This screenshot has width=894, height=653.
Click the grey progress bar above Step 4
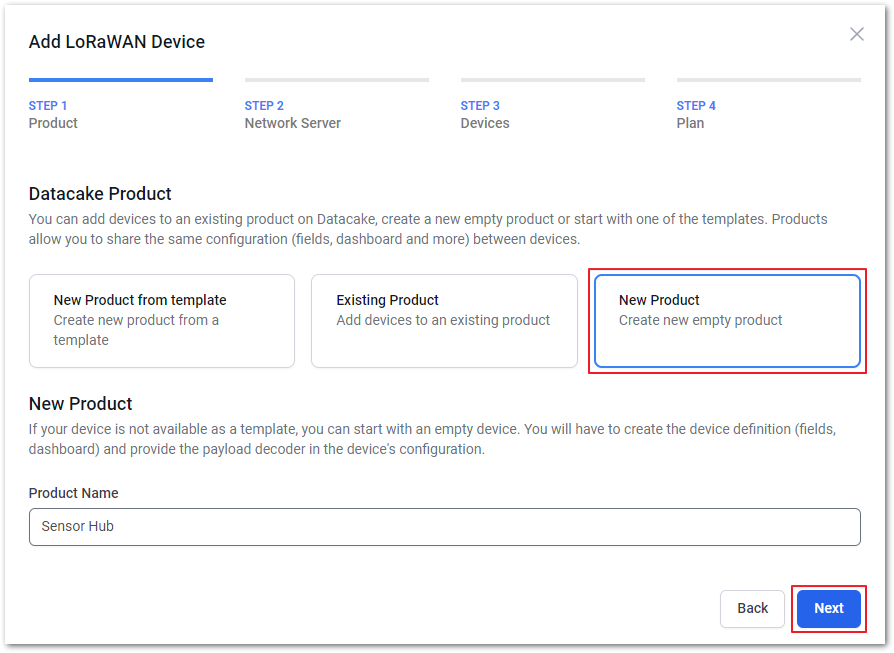769,80
